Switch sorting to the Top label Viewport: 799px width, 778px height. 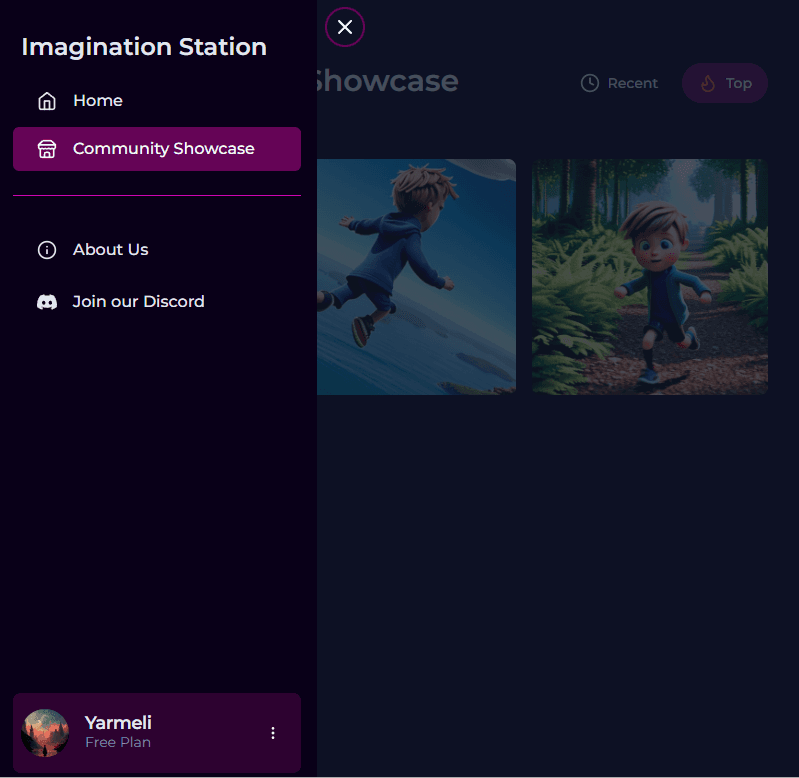pos(739,83)
